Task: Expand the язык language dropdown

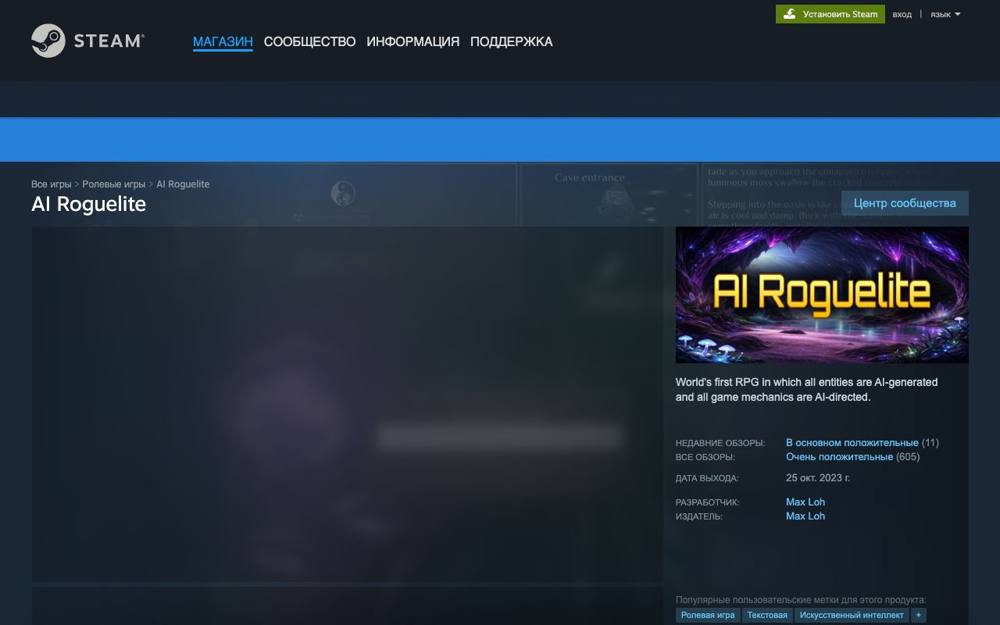Action: click(945, 14)
